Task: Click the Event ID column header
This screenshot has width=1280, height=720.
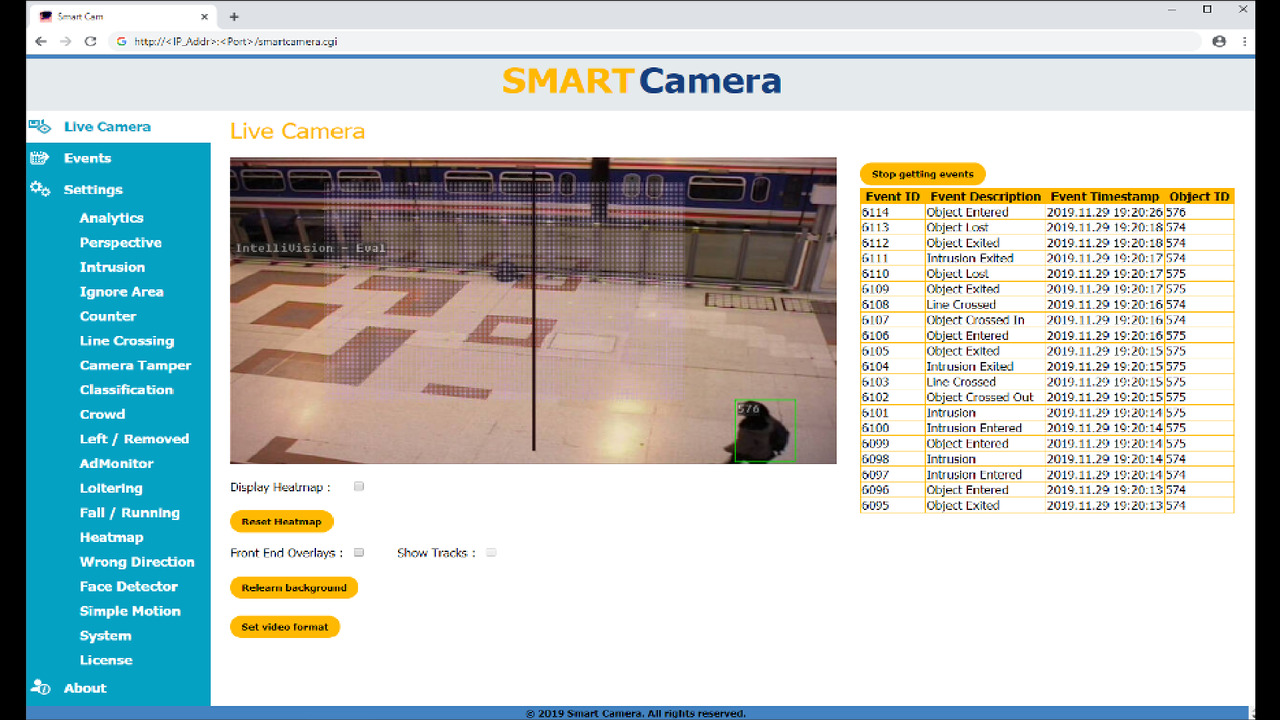Action: coord(892,197)
